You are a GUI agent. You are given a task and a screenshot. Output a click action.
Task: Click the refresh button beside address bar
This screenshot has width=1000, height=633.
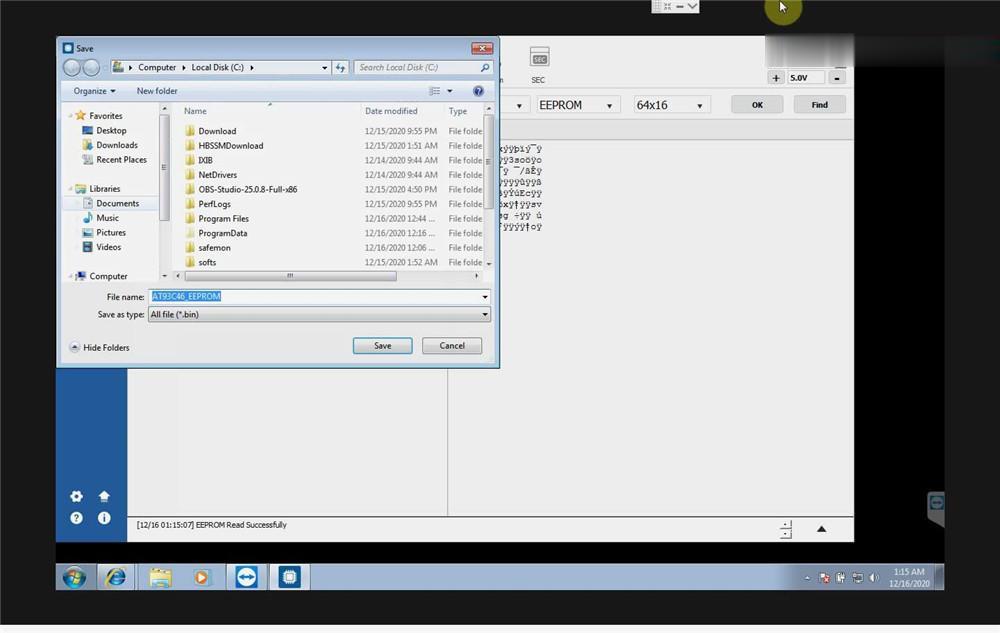pos(341,68)
